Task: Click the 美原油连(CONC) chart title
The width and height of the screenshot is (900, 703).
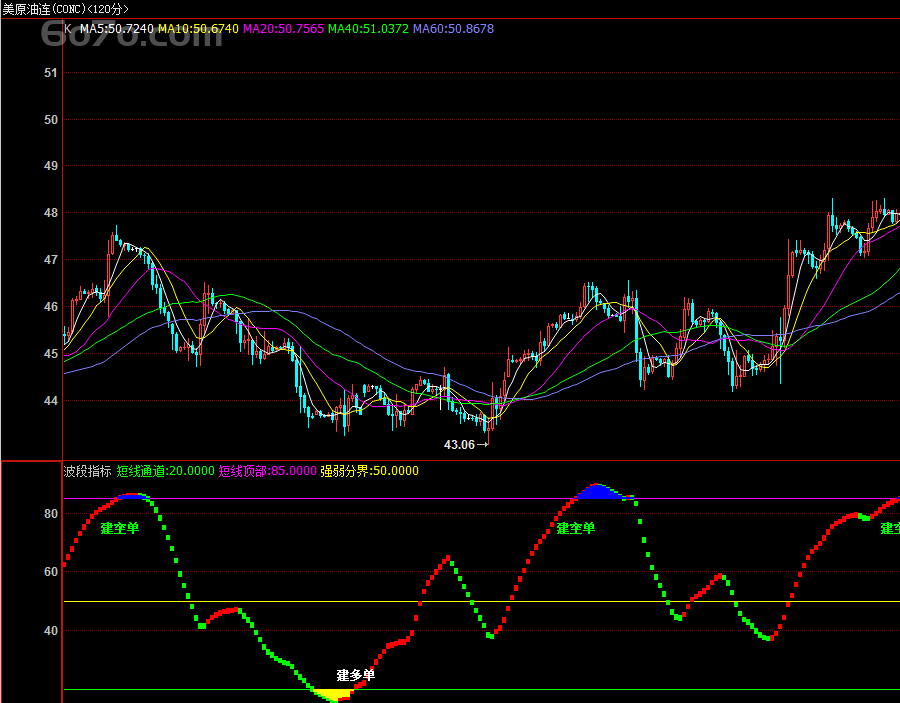Action: [x=65, y=8]
